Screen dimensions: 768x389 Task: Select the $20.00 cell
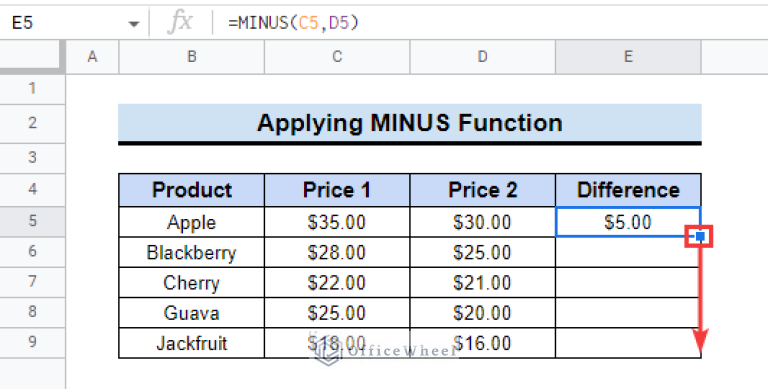[482, 313]
